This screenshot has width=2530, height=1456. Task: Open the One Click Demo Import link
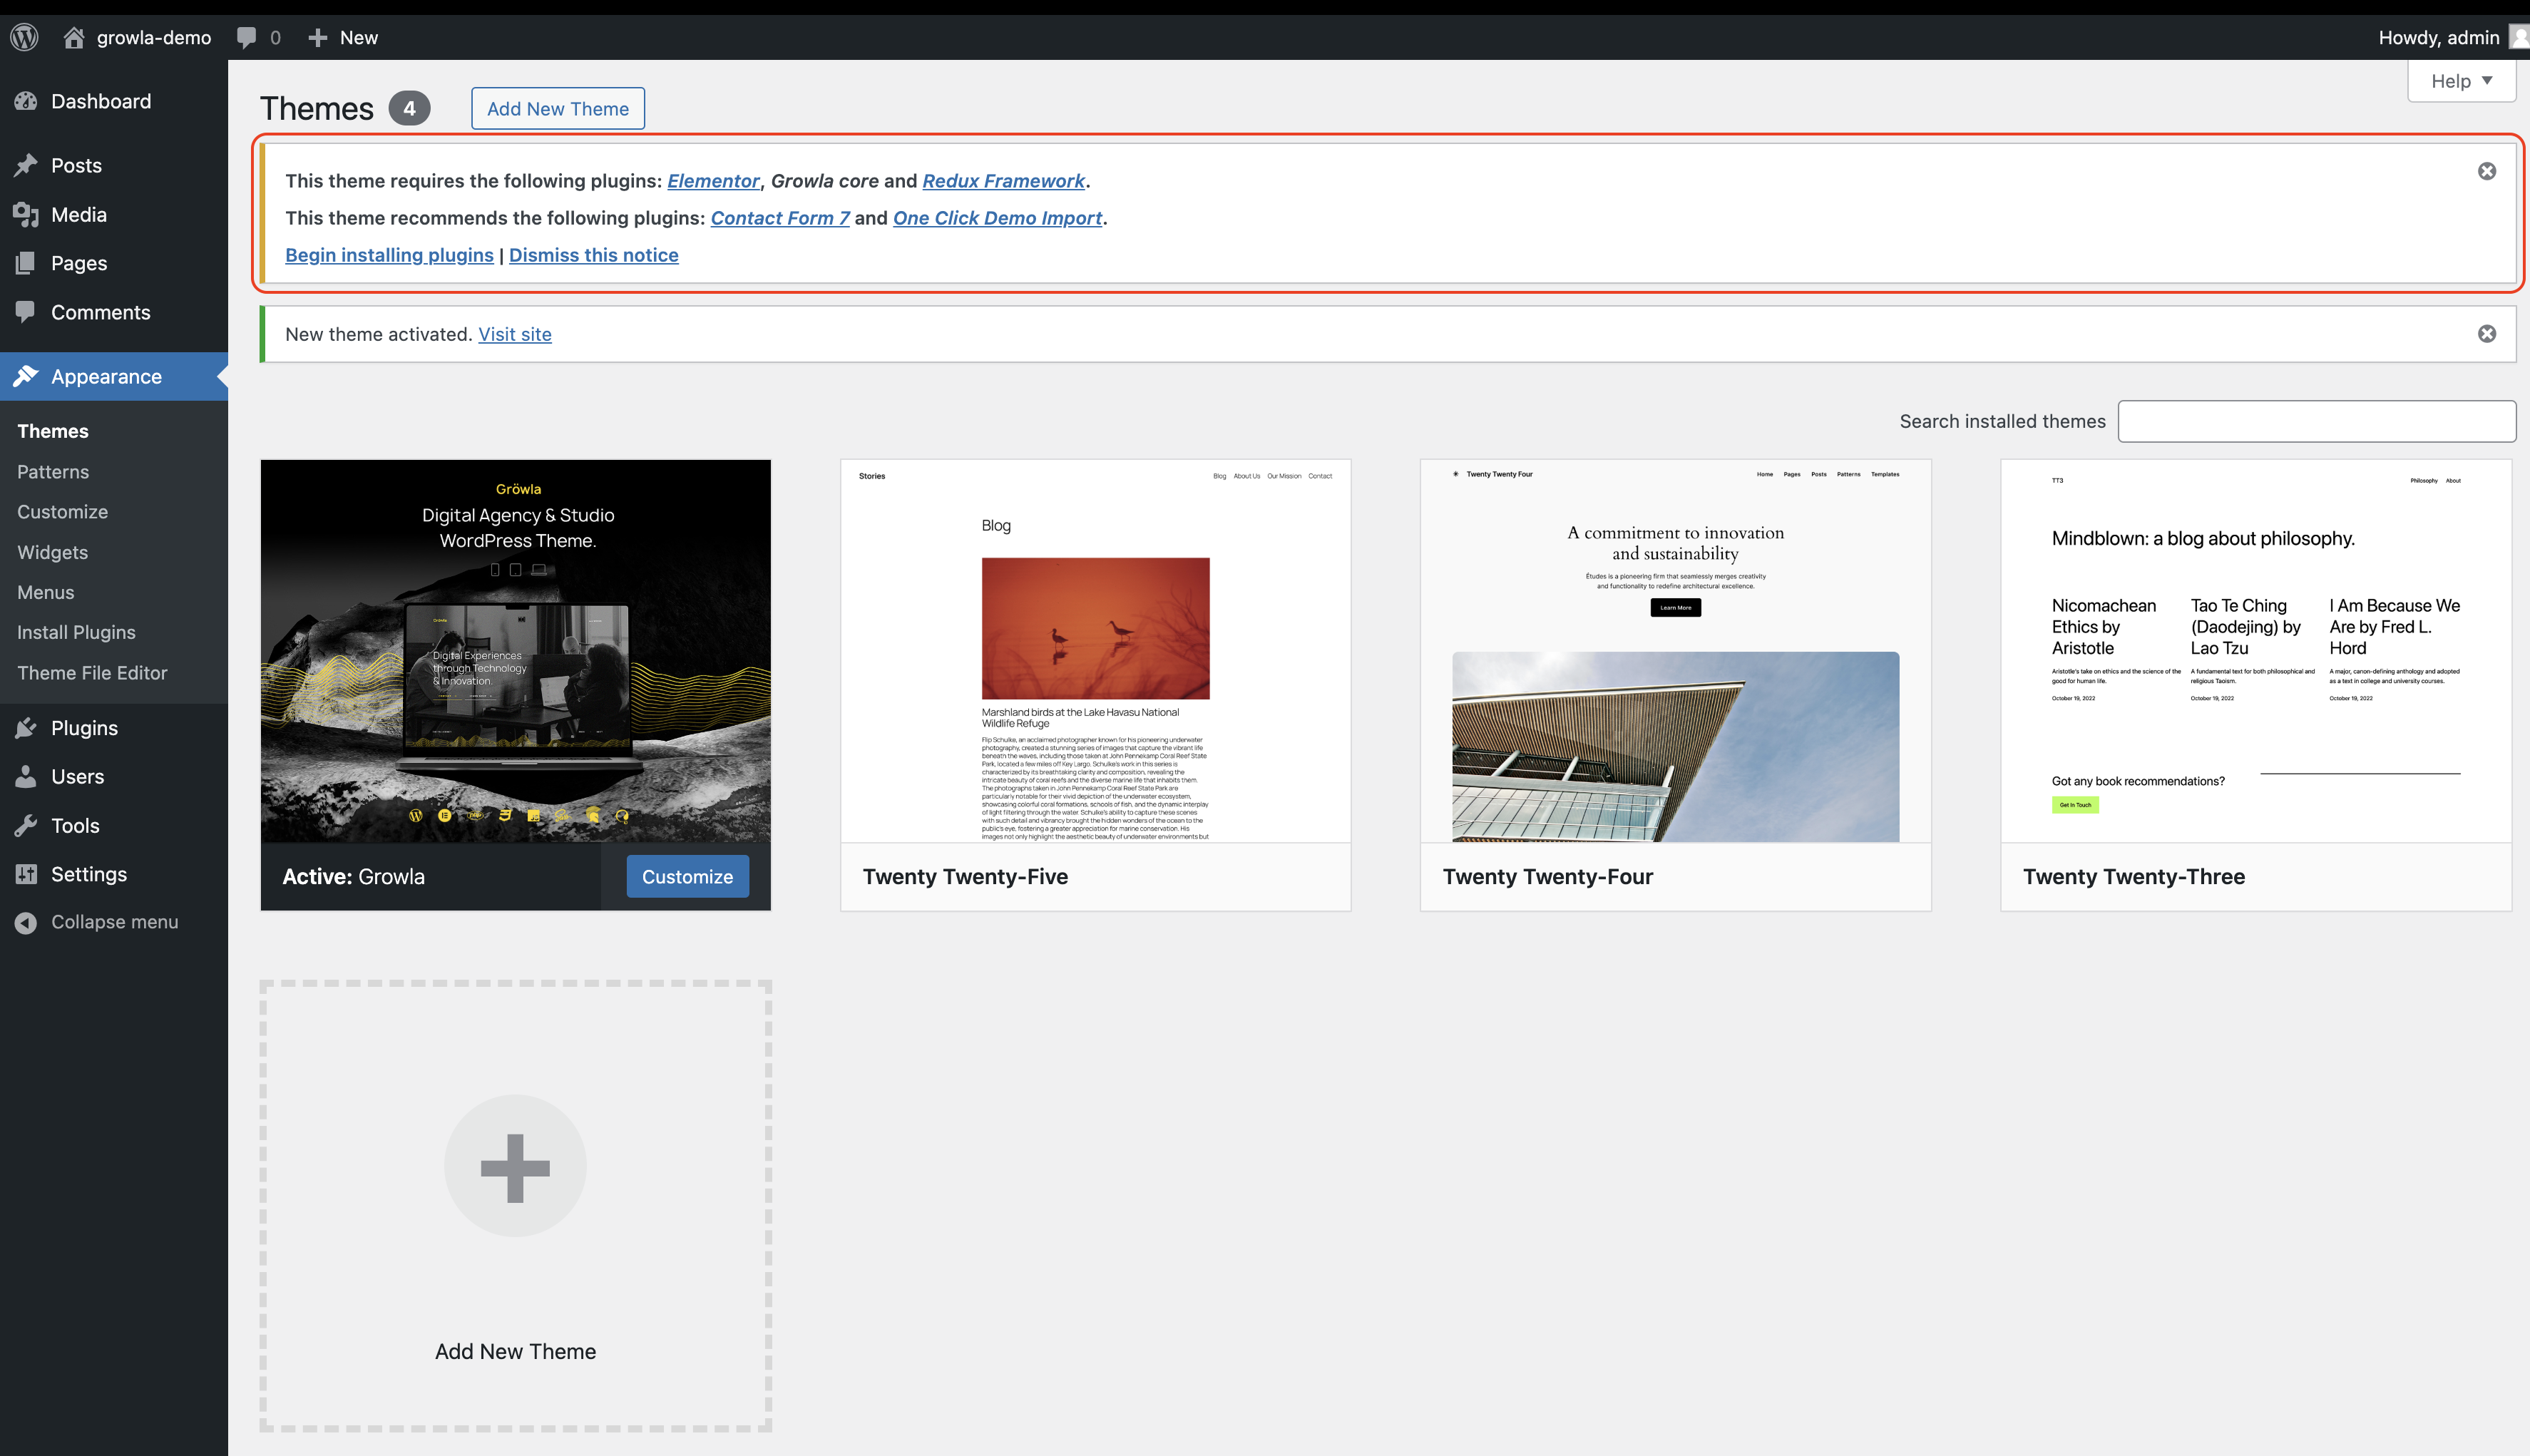(x=997, y=218)
